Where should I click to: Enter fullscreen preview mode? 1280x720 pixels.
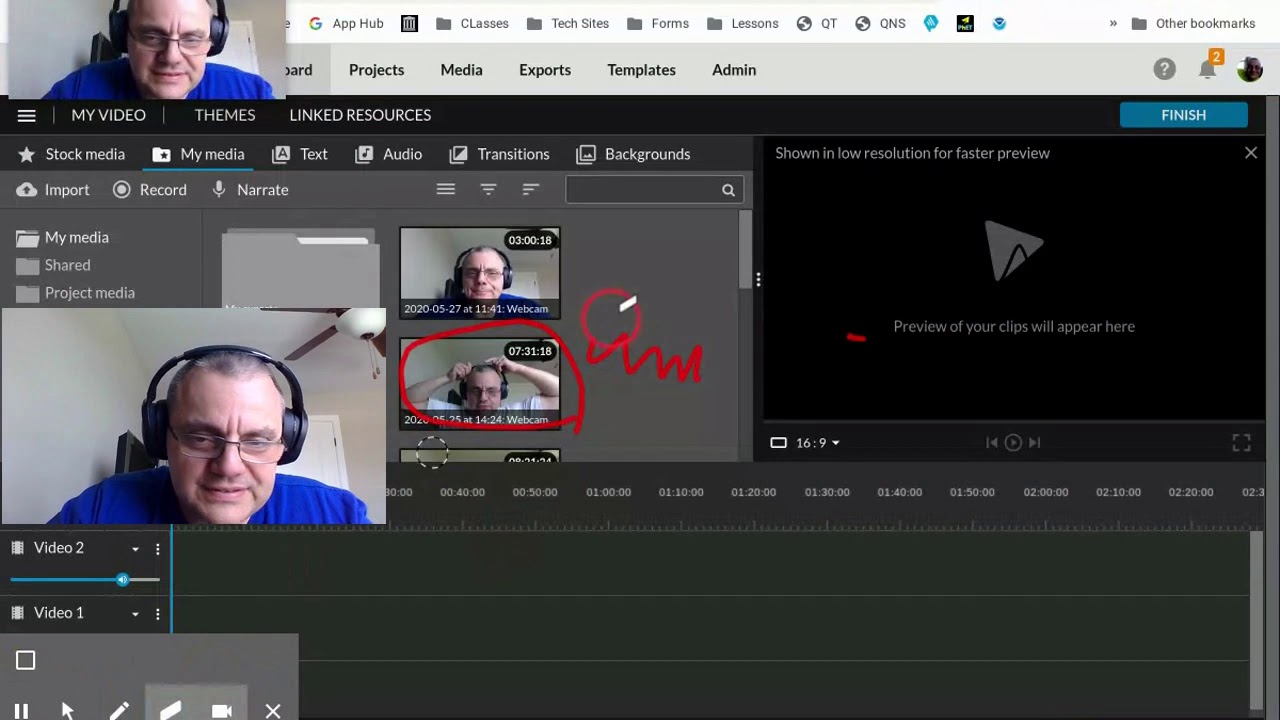pos(1241,442)
